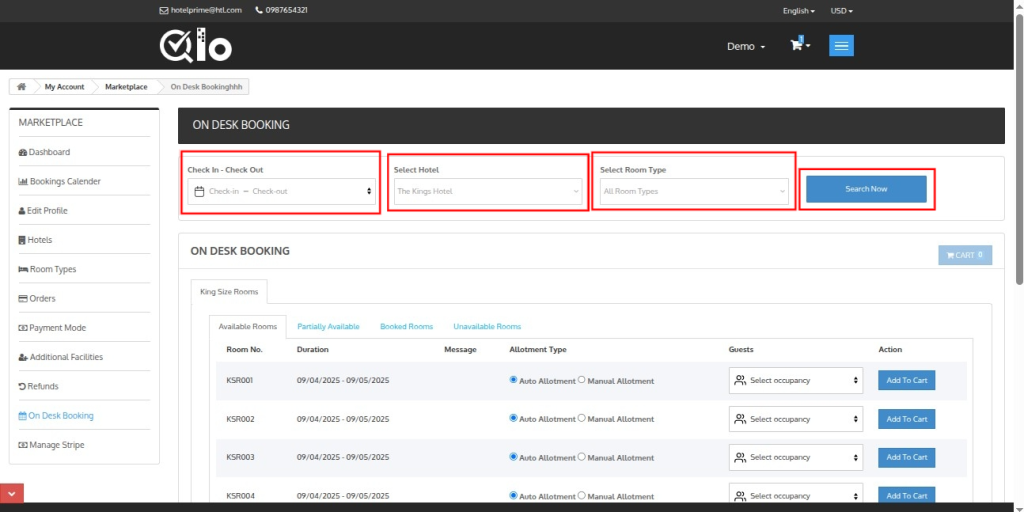The height and width of the screenshot is (512, 1024).
Task: Select Auto Allotment for room KSR001
Action: 513,379
